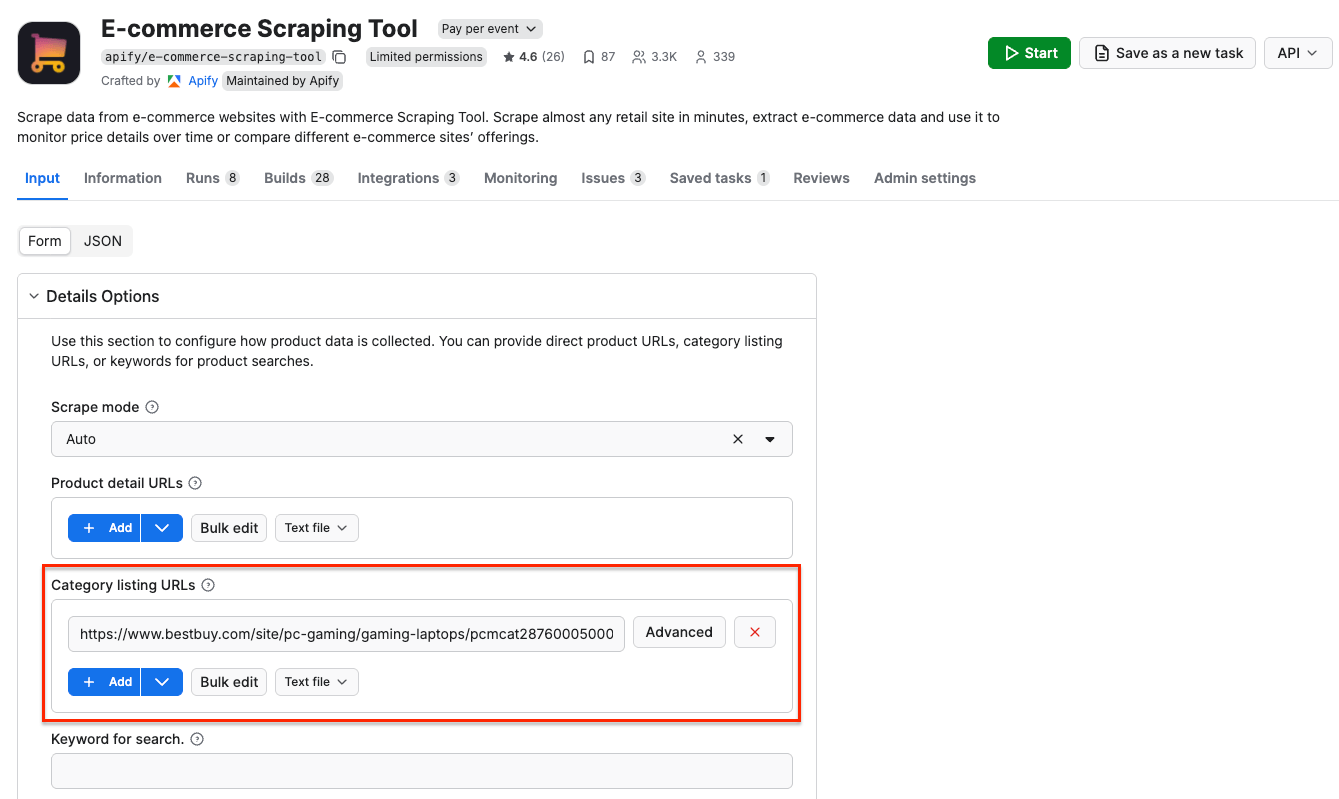Image resolution: width=1339 pixels, height=799 pixels.
Task: Start the scraping tool run
Action: [1029, 52]
